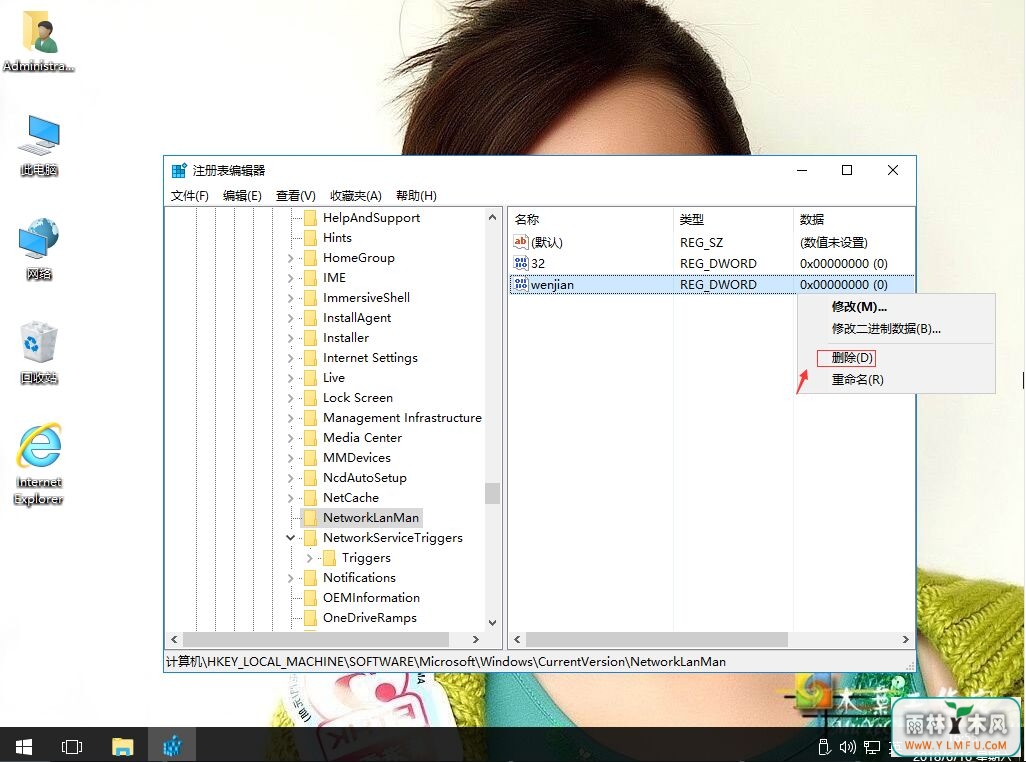This screenshot has height=762, width=1026.
Task: Click the tree pane vertical scrollbar thumb
Action: [x=493, y=493]
